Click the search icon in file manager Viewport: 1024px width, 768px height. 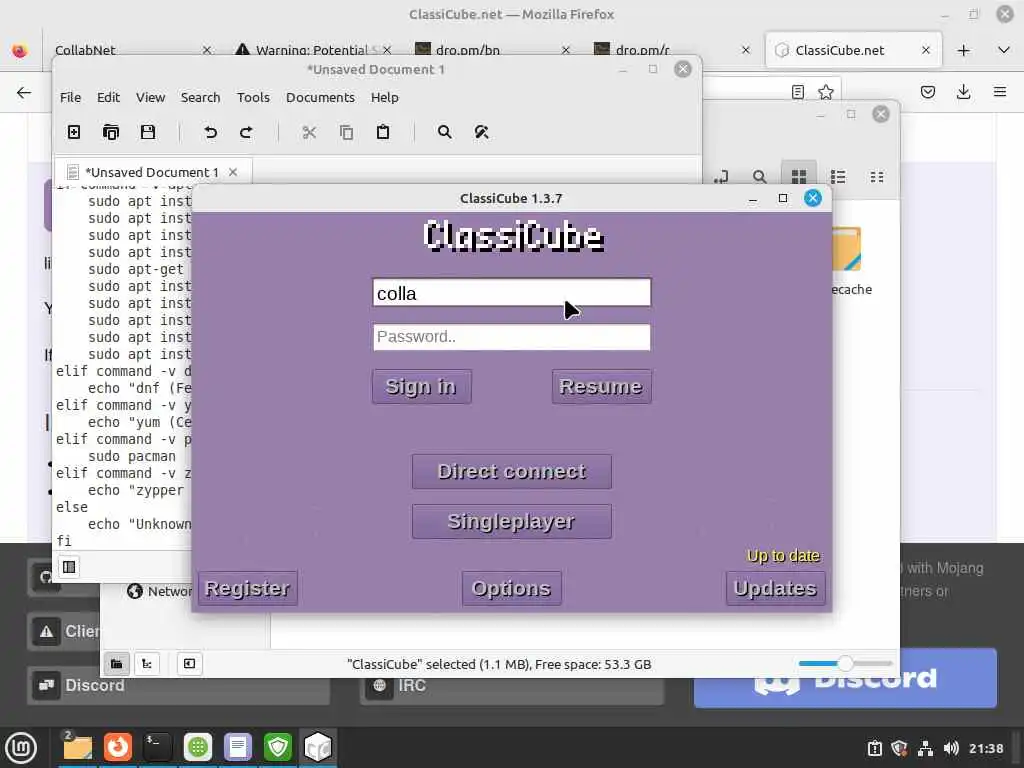coord(760,177)
